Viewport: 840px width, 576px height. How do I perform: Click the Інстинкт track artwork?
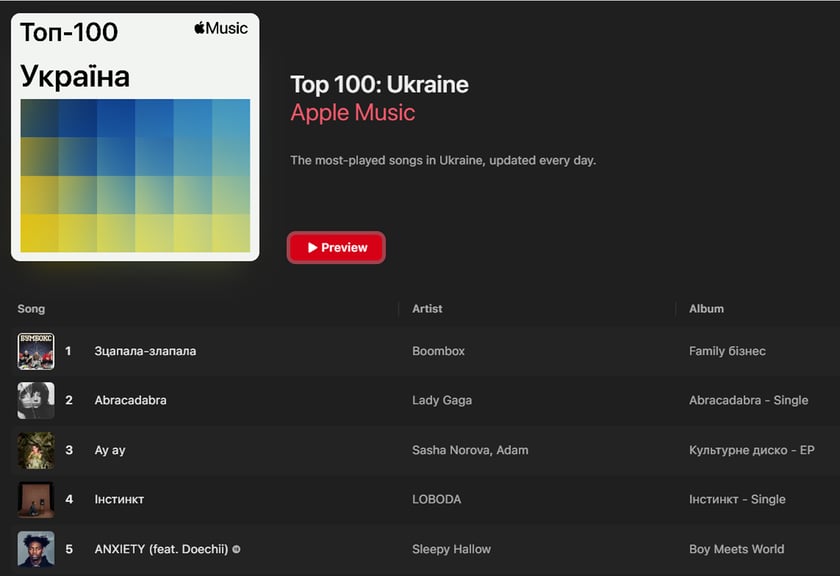coord(36,499)
